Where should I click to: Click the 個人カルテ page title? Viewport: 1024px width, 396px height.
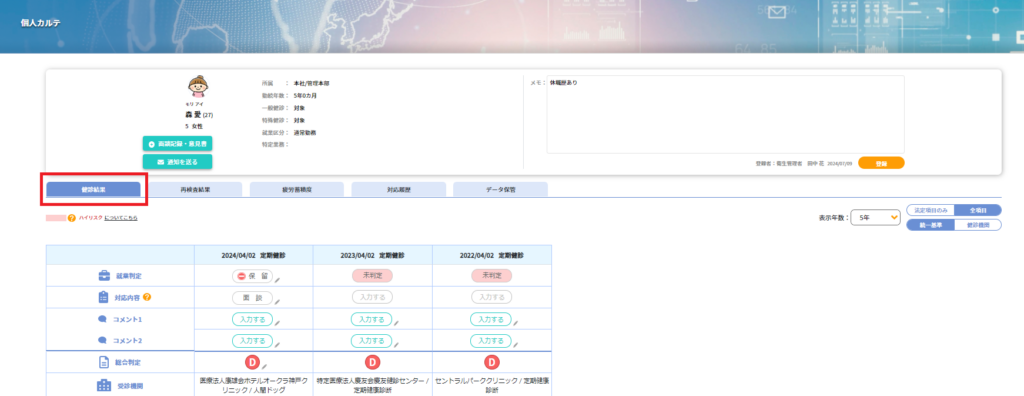pos(41,23)
